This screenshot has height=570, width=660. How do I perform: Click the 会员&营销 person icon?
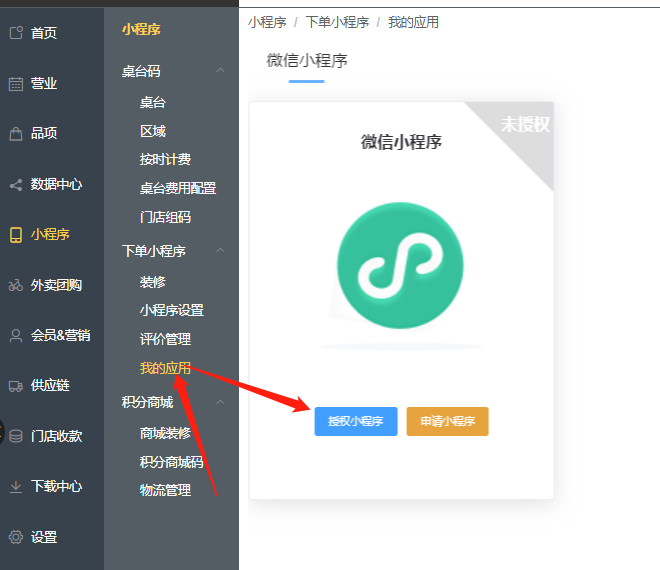[x=16, y=336]
